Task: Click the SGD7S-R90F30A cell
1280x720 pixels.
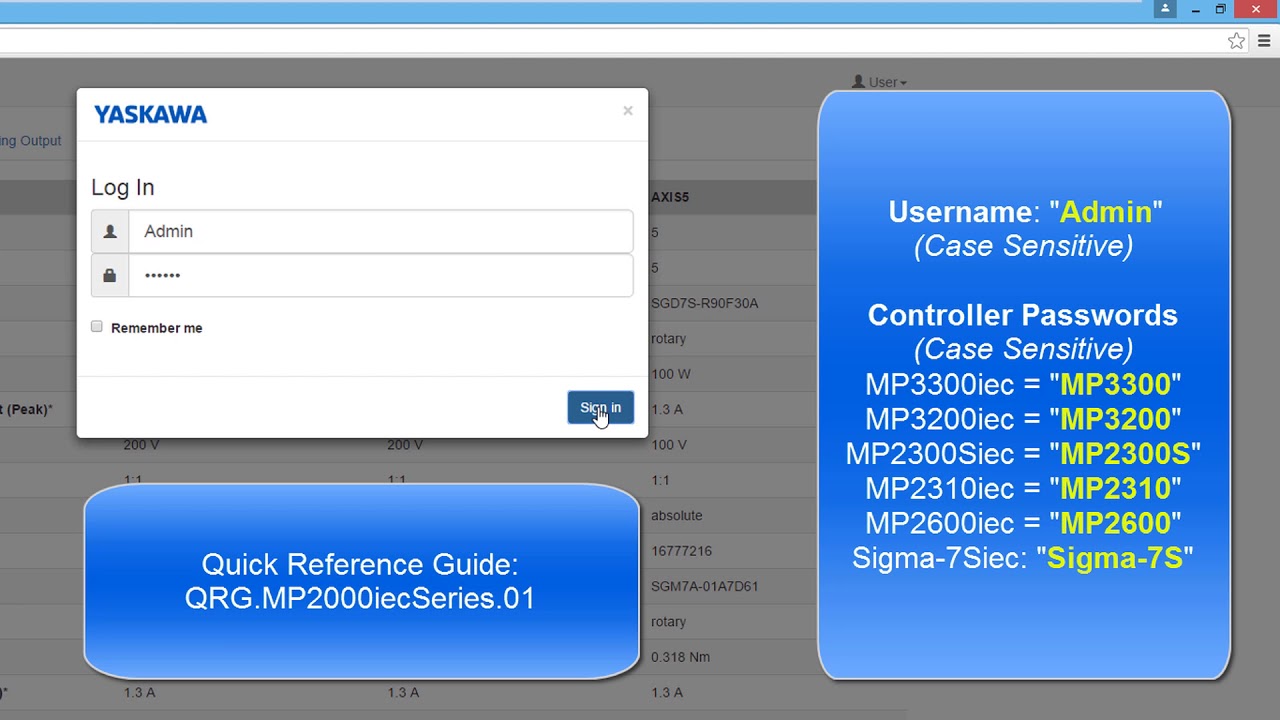Action: point(704,303)
